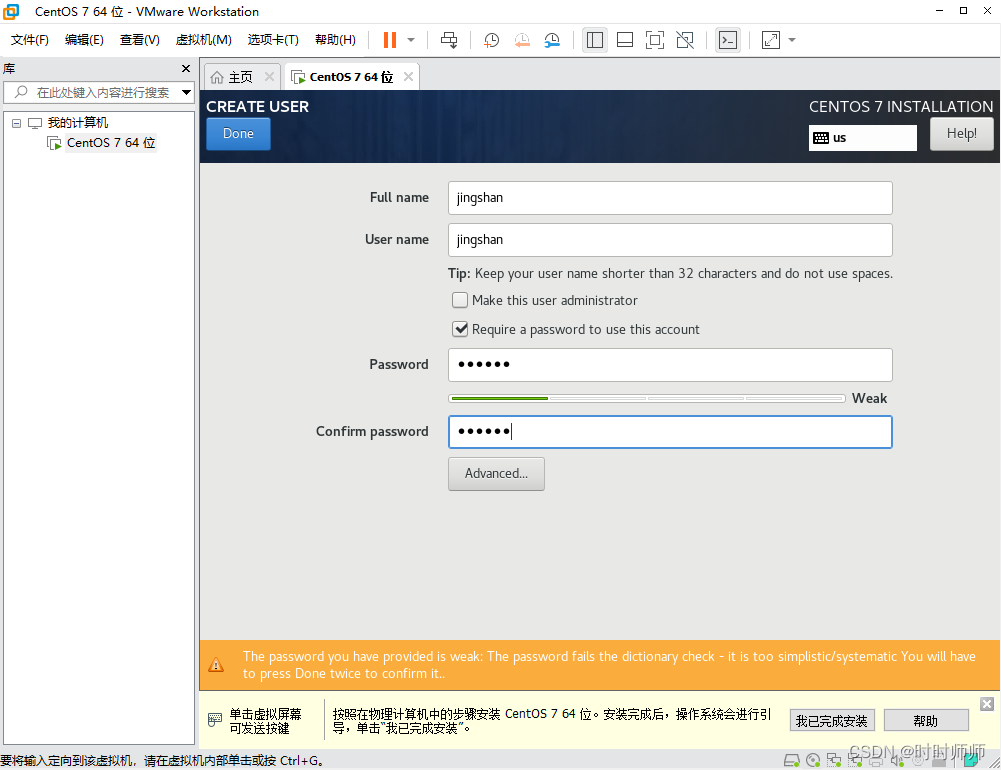Click the Full name input field
The height and width of the screenshot is (770, 1001).
[670, 198]
